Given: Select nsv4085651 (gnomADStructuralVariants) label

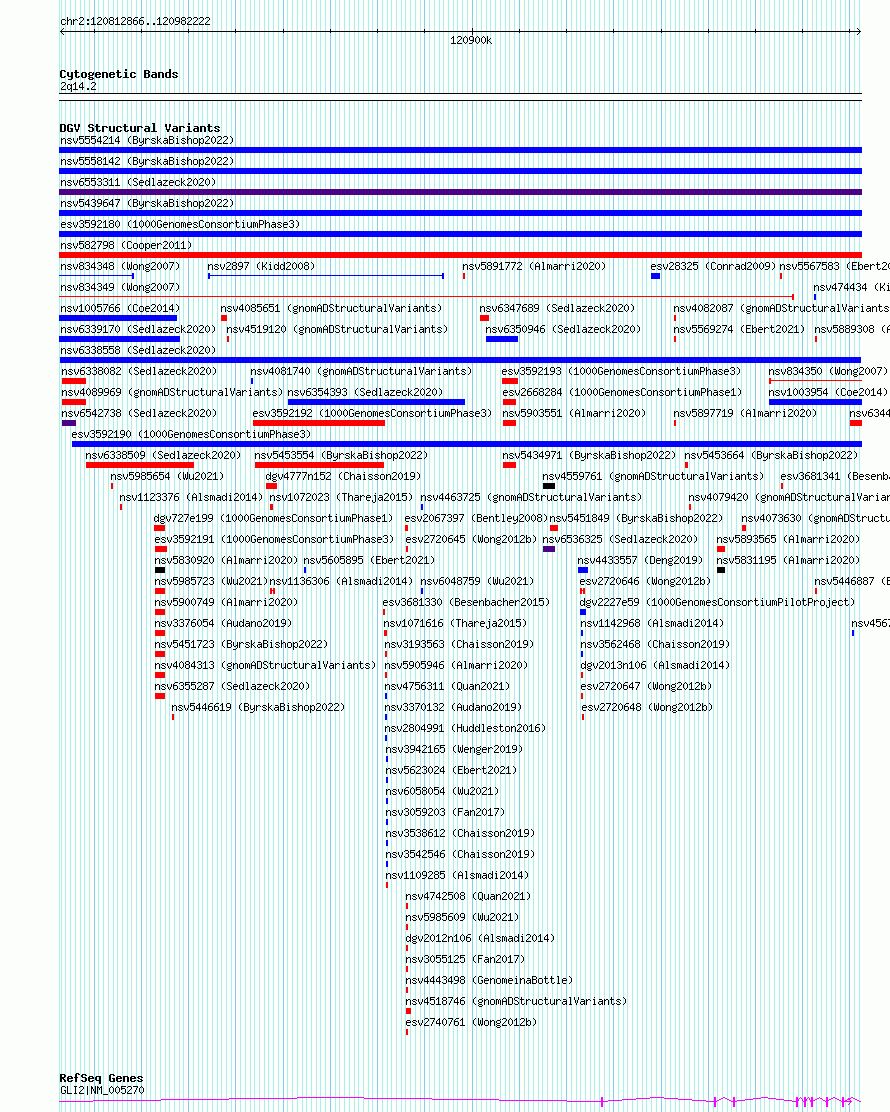Looking at the screenshot, I should (330, 308).
